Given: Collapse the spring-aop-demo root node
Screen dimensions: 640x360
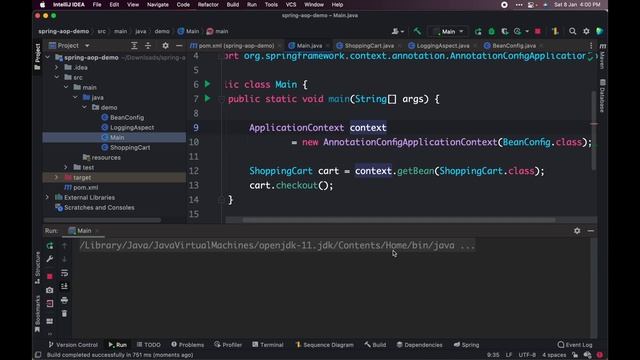Looking at the screenshot, I should pyautogui.click(x=47, y=58).
